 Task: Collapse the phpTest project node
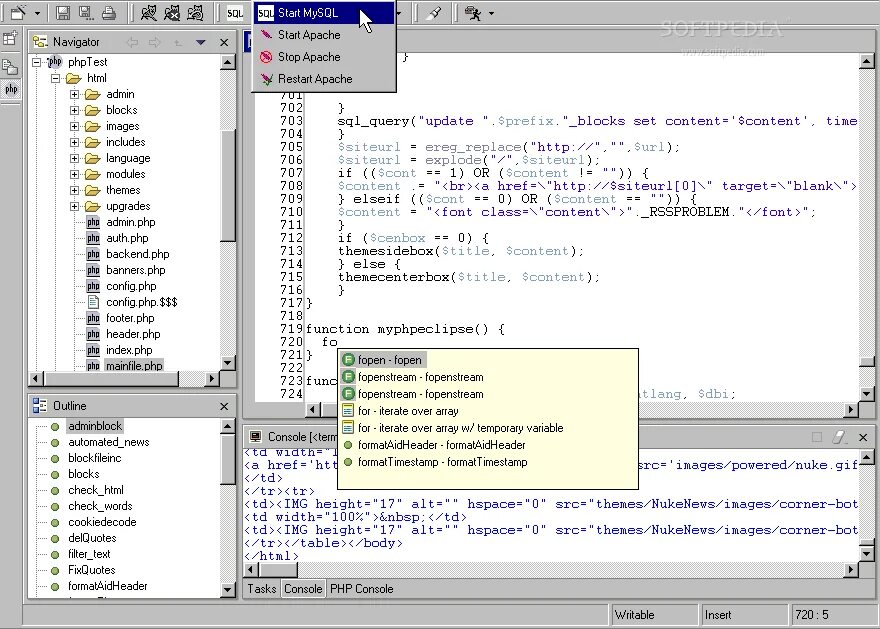click(36, 62)
